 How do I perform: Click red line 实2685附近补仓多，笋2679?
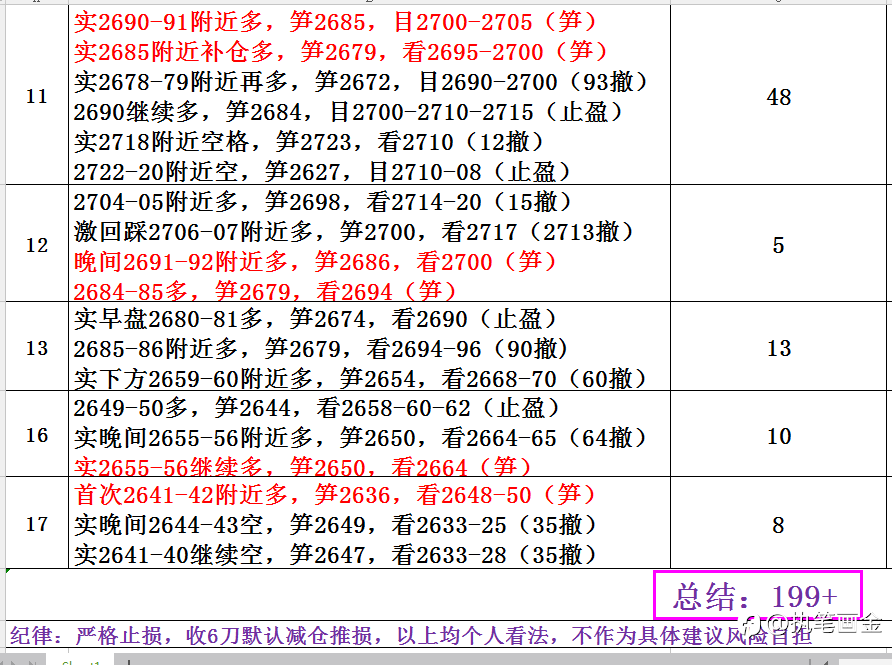point(340,52)
